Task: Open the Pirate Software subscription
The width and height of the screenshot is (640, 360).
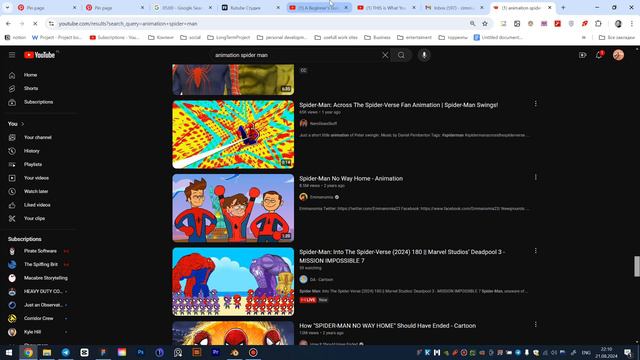Action: click(39, 251)
